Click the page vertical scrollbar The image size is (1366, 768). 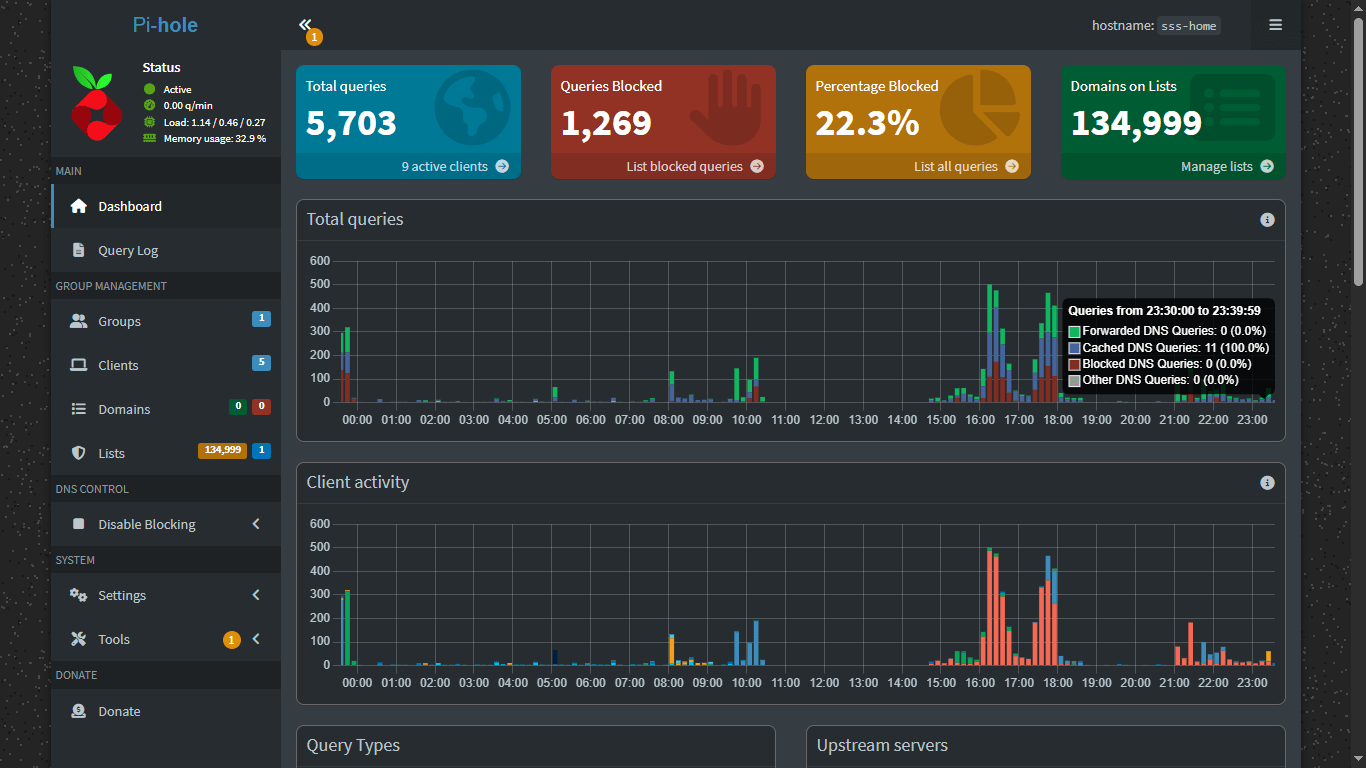pos(1358,150)
